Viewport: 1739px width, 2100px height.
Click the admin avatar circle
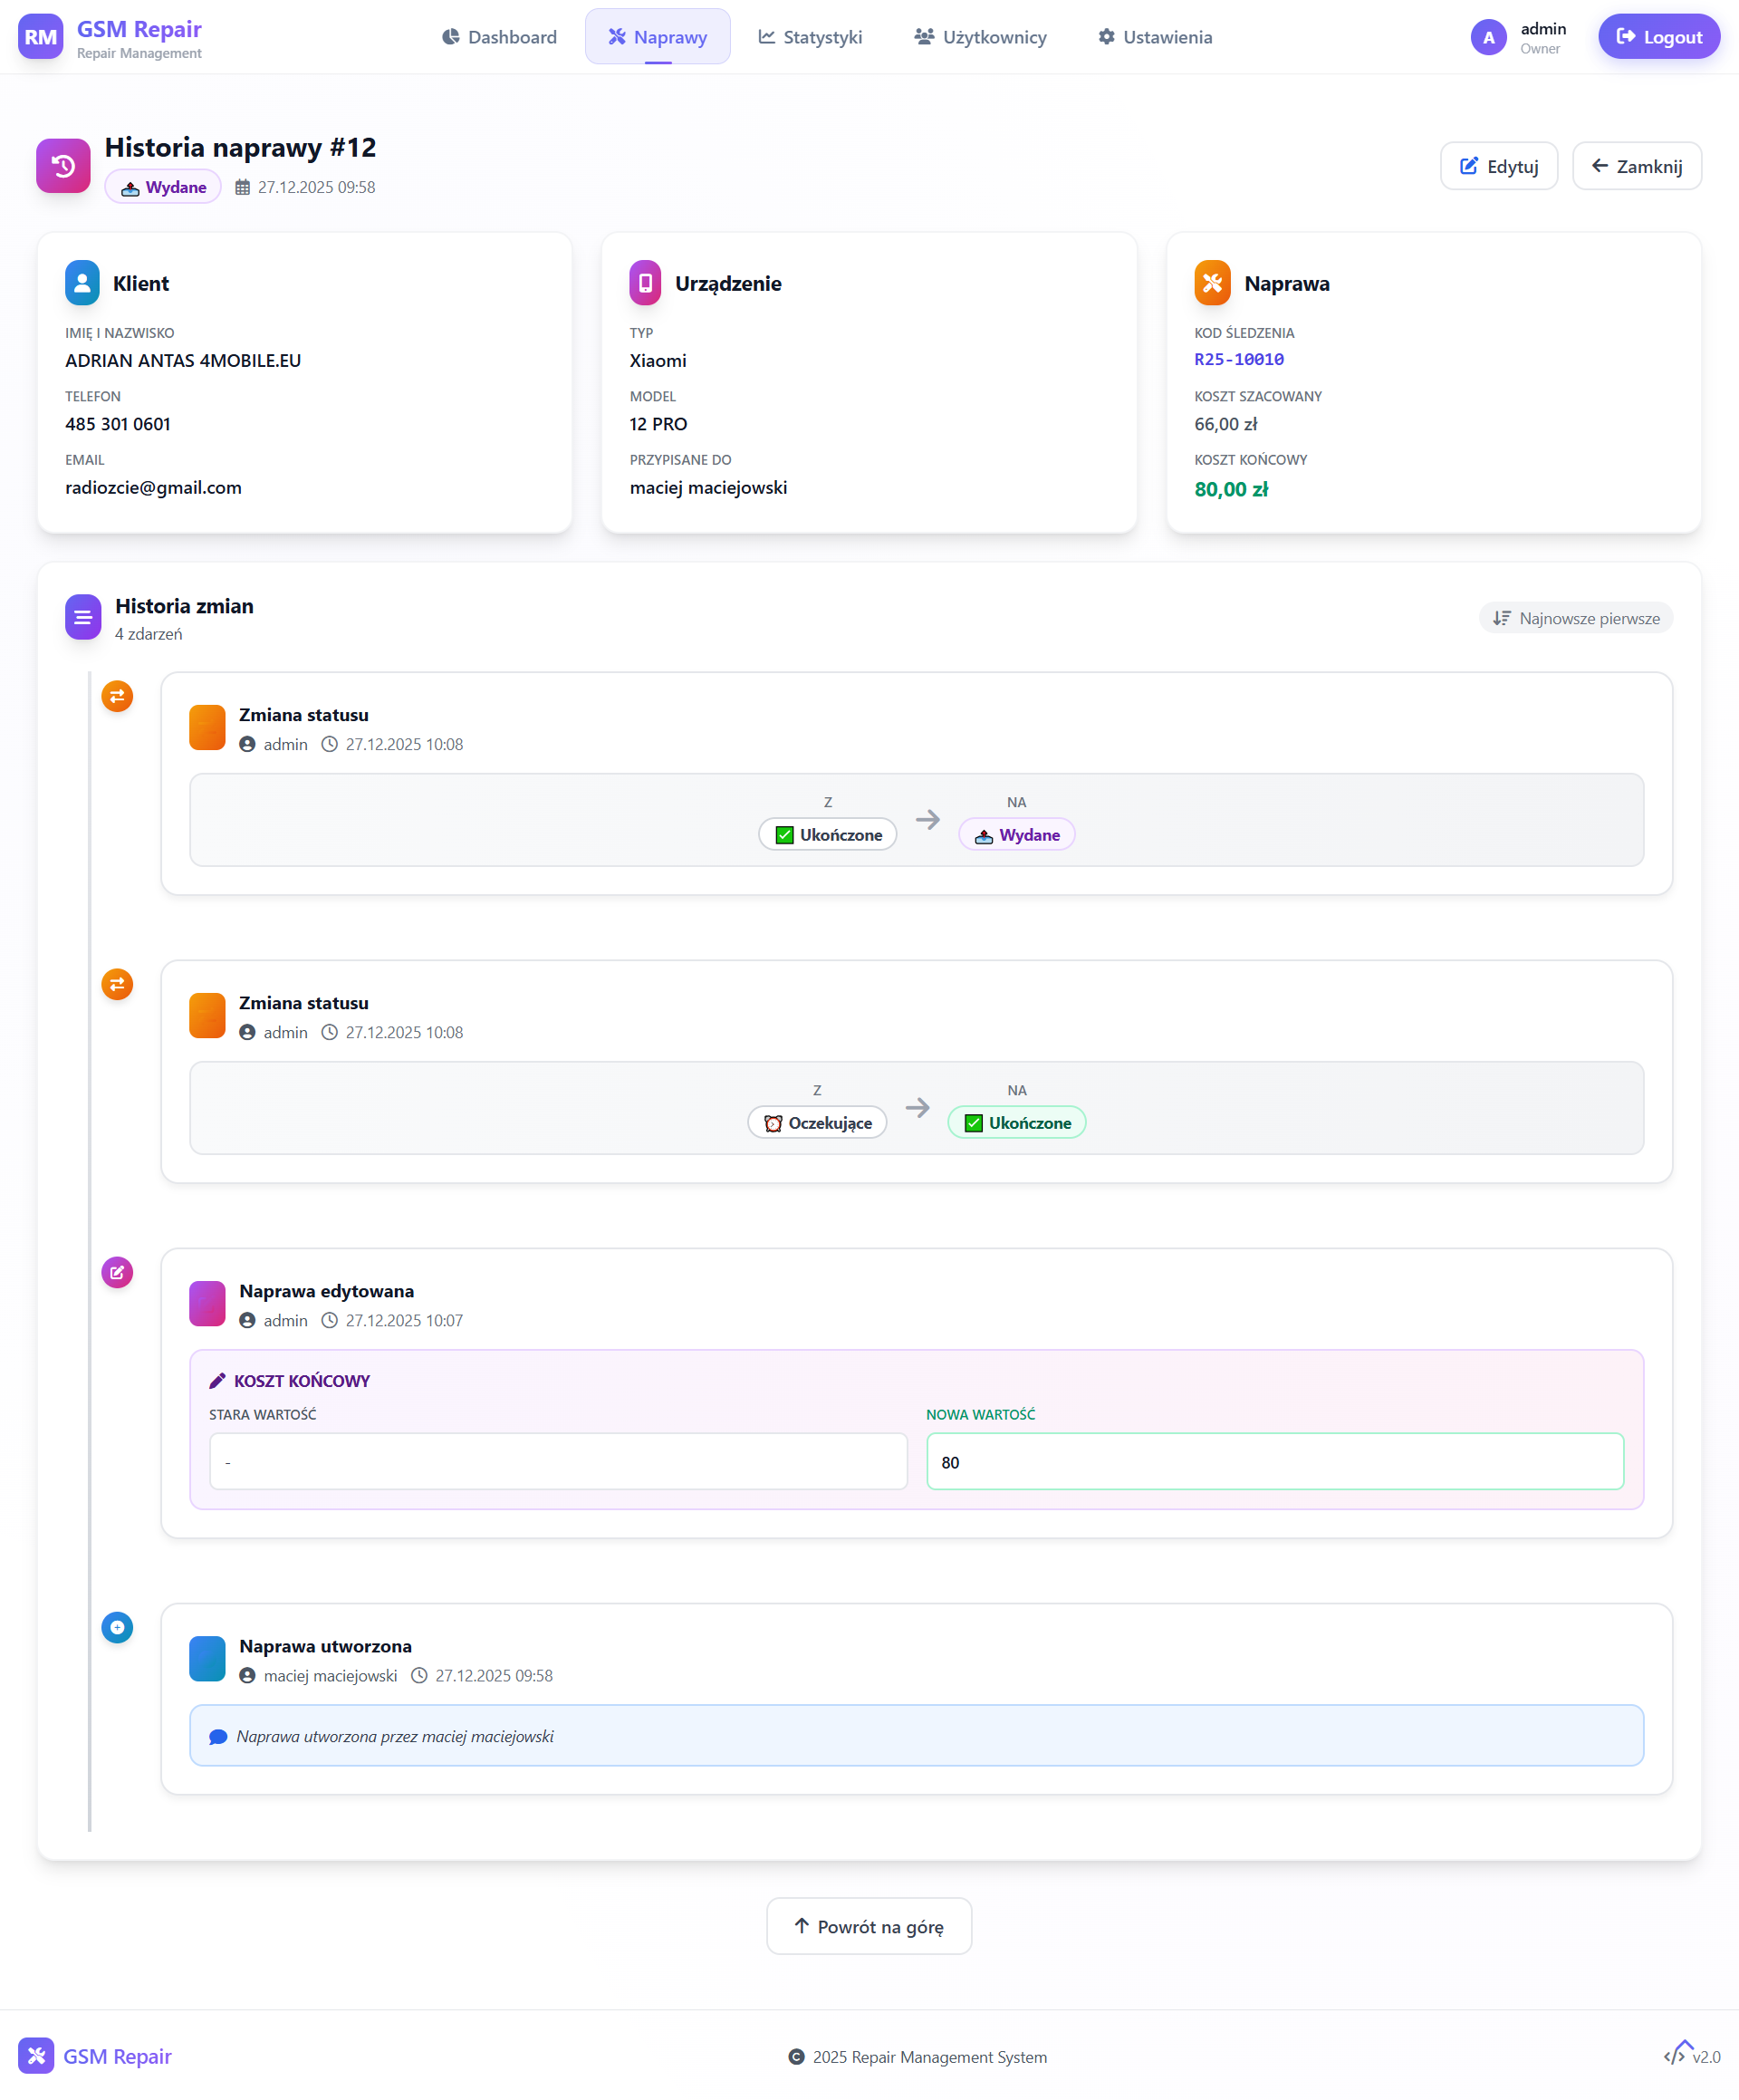pyautogui.click(x=1488, y=37)
